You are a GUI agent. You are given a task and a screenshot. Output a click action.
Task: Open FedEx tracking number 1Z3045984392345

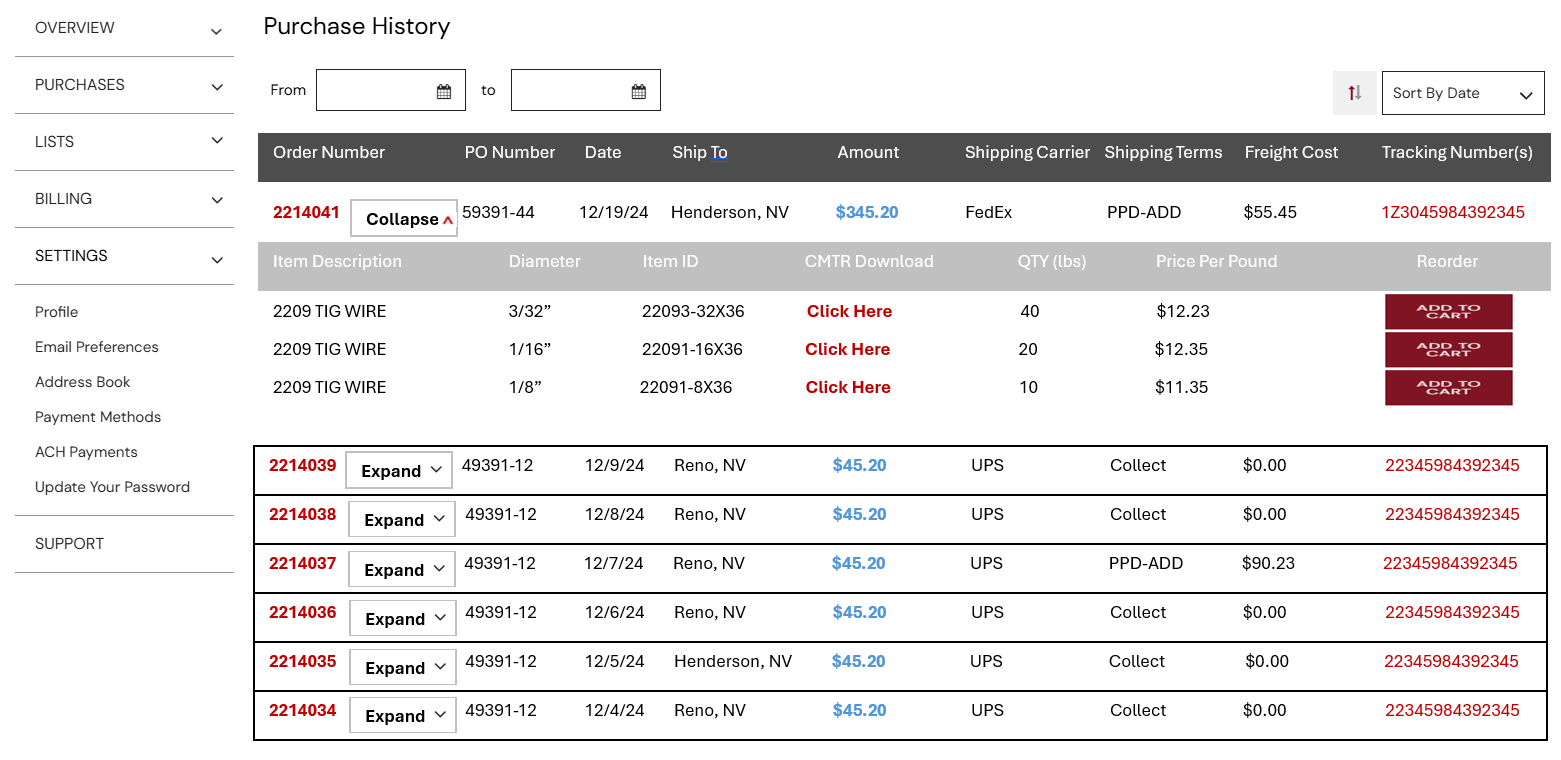(1452, 212)
